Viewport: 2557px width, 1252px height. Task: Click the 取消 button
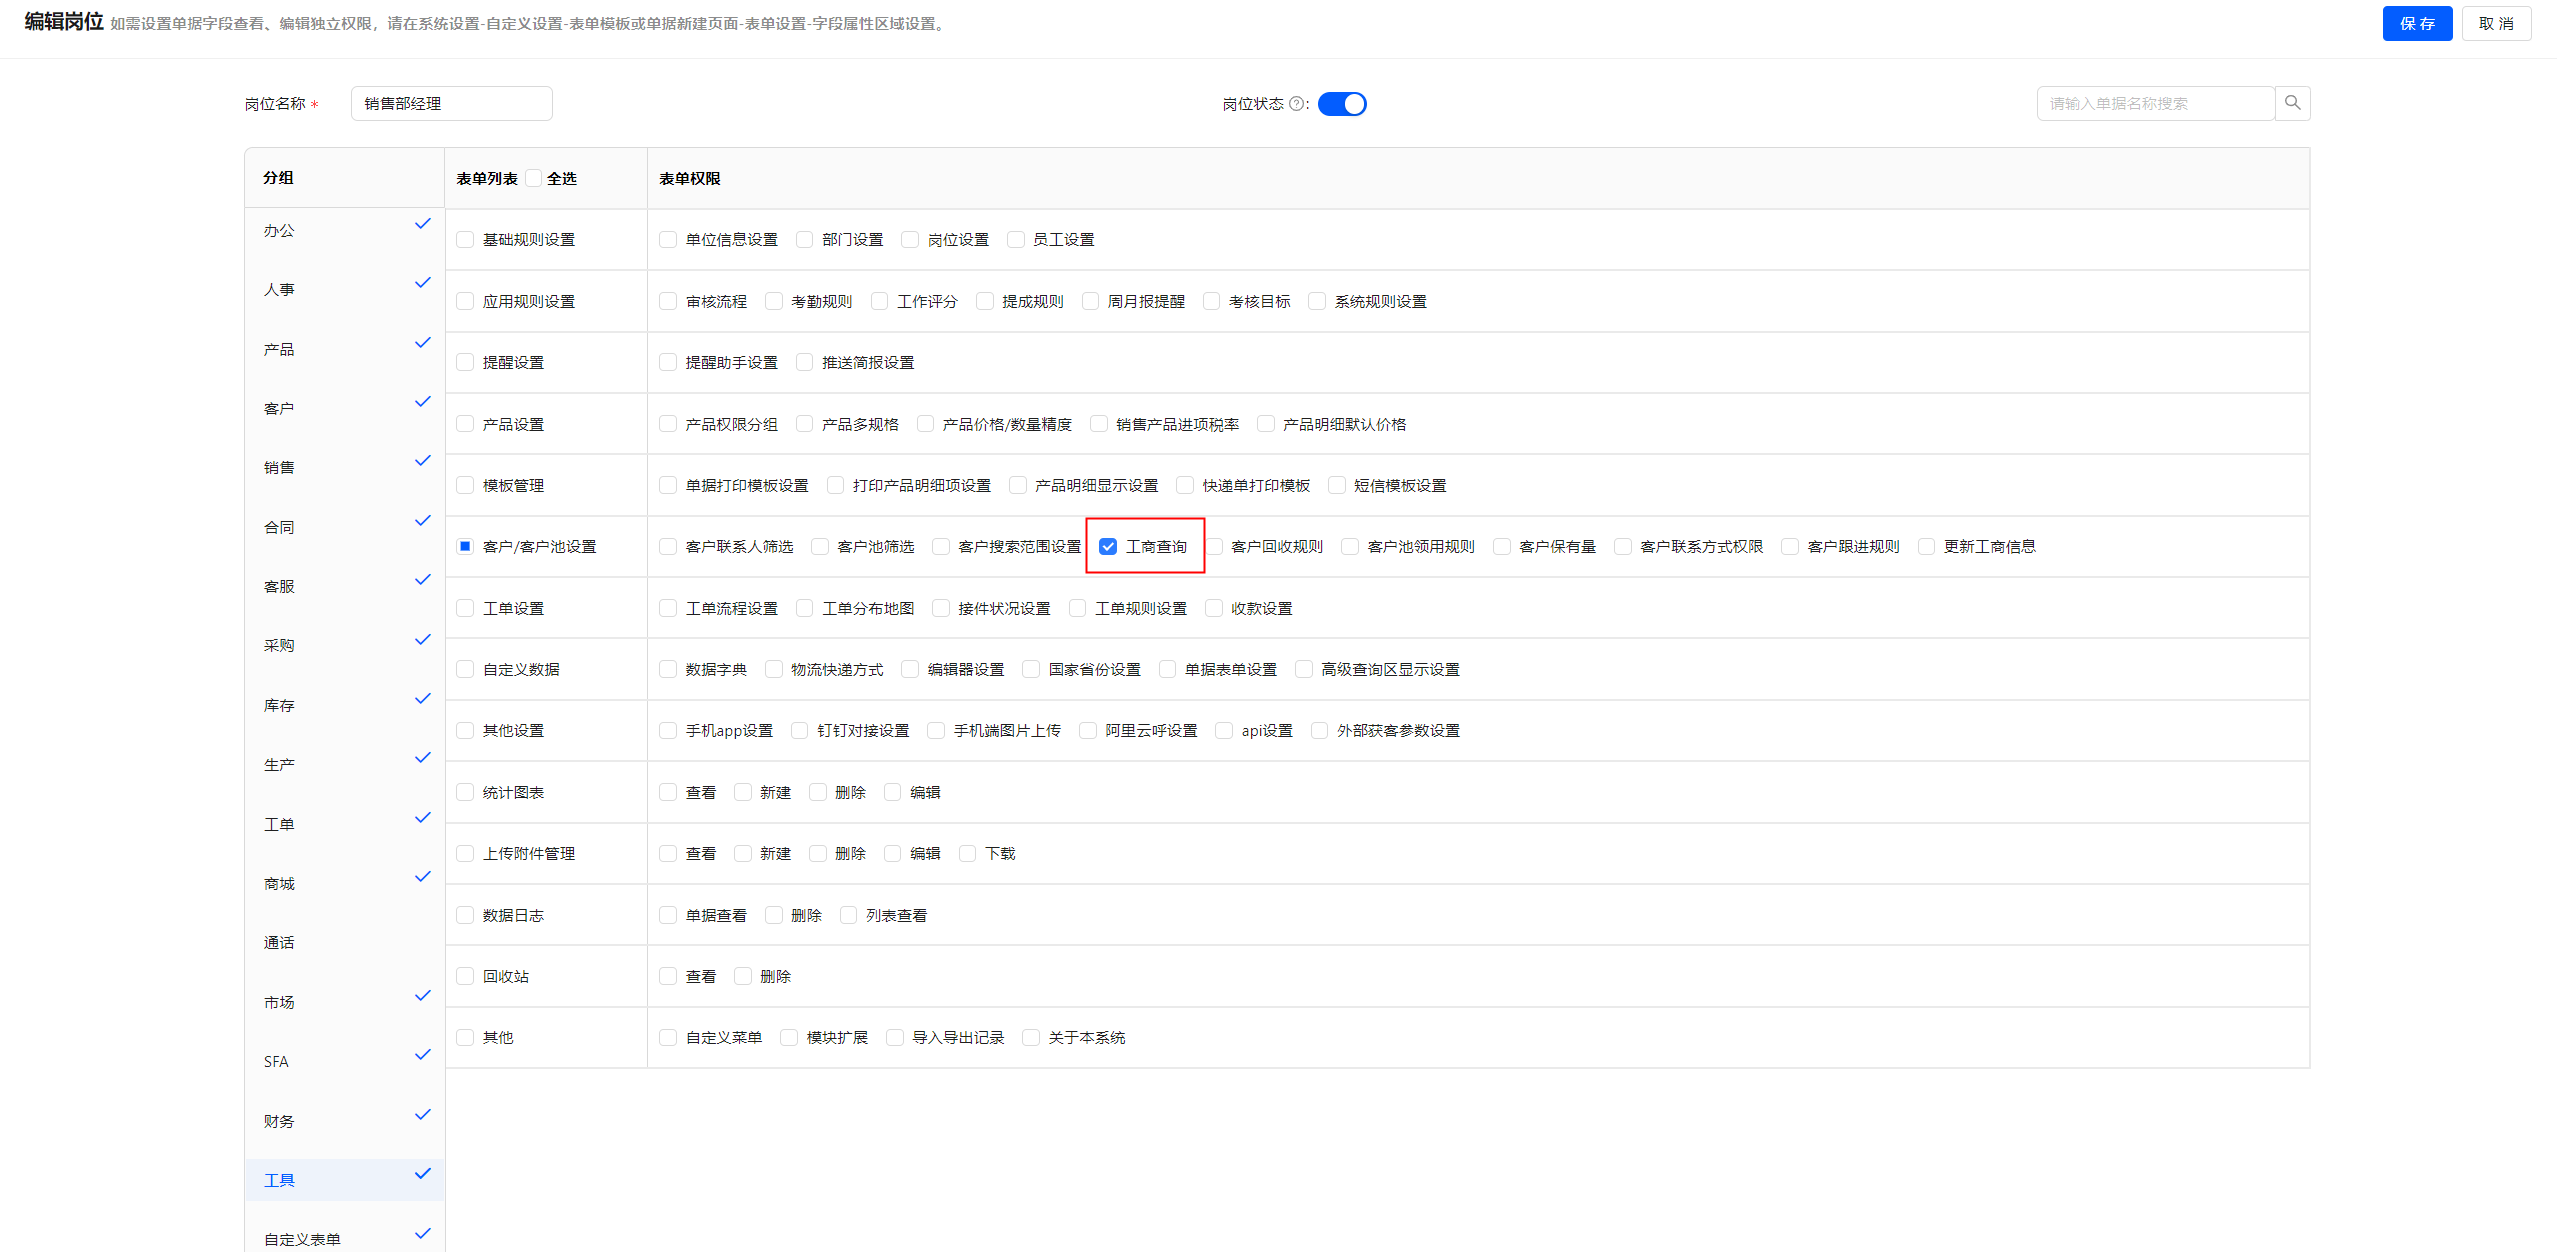(2495, 24)
